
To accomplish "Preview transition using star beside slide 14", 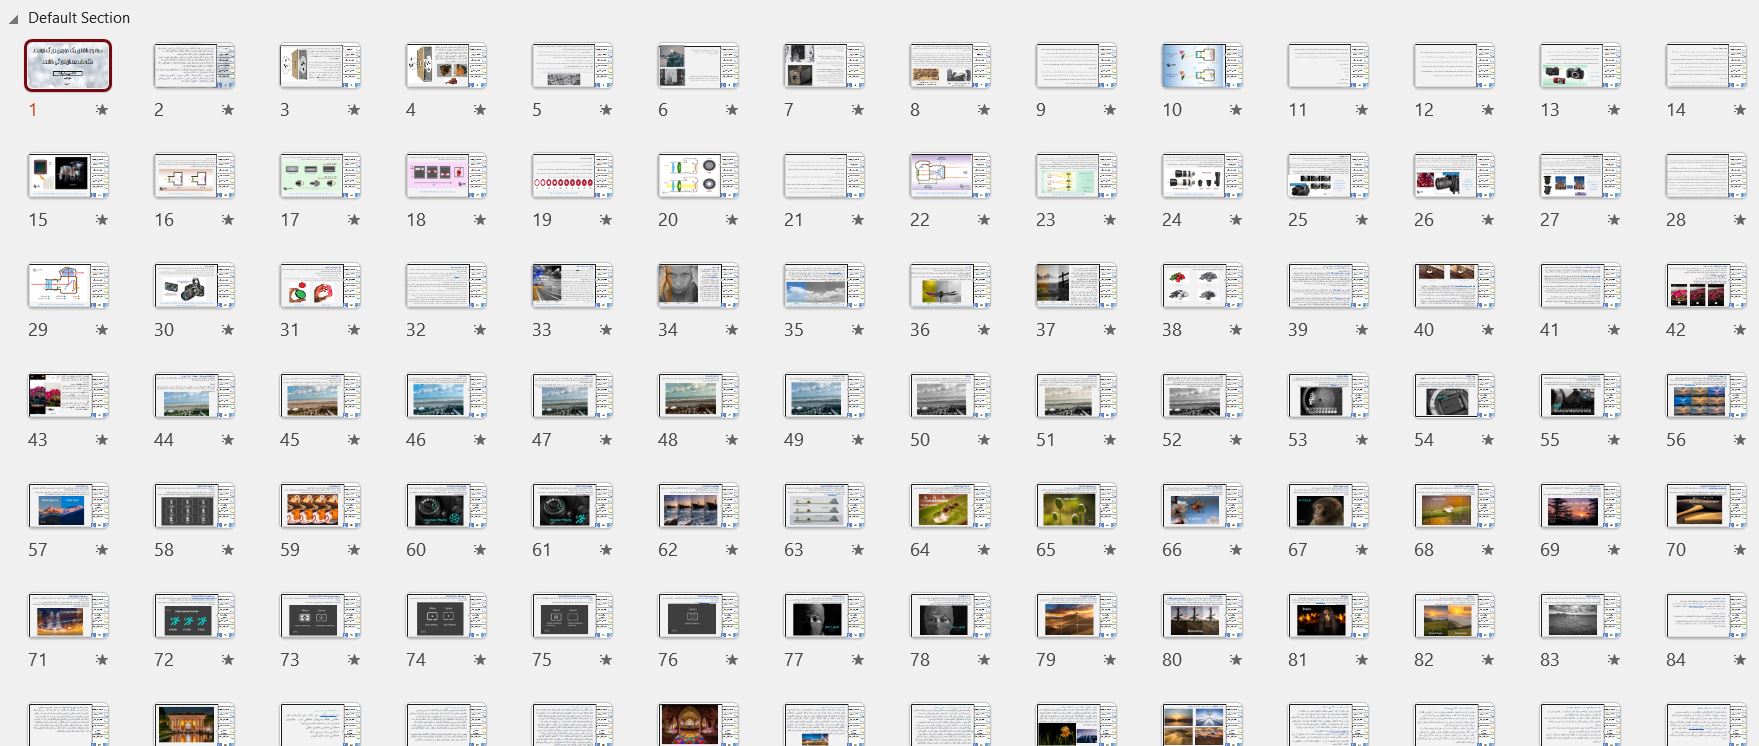I will 1740,110.
